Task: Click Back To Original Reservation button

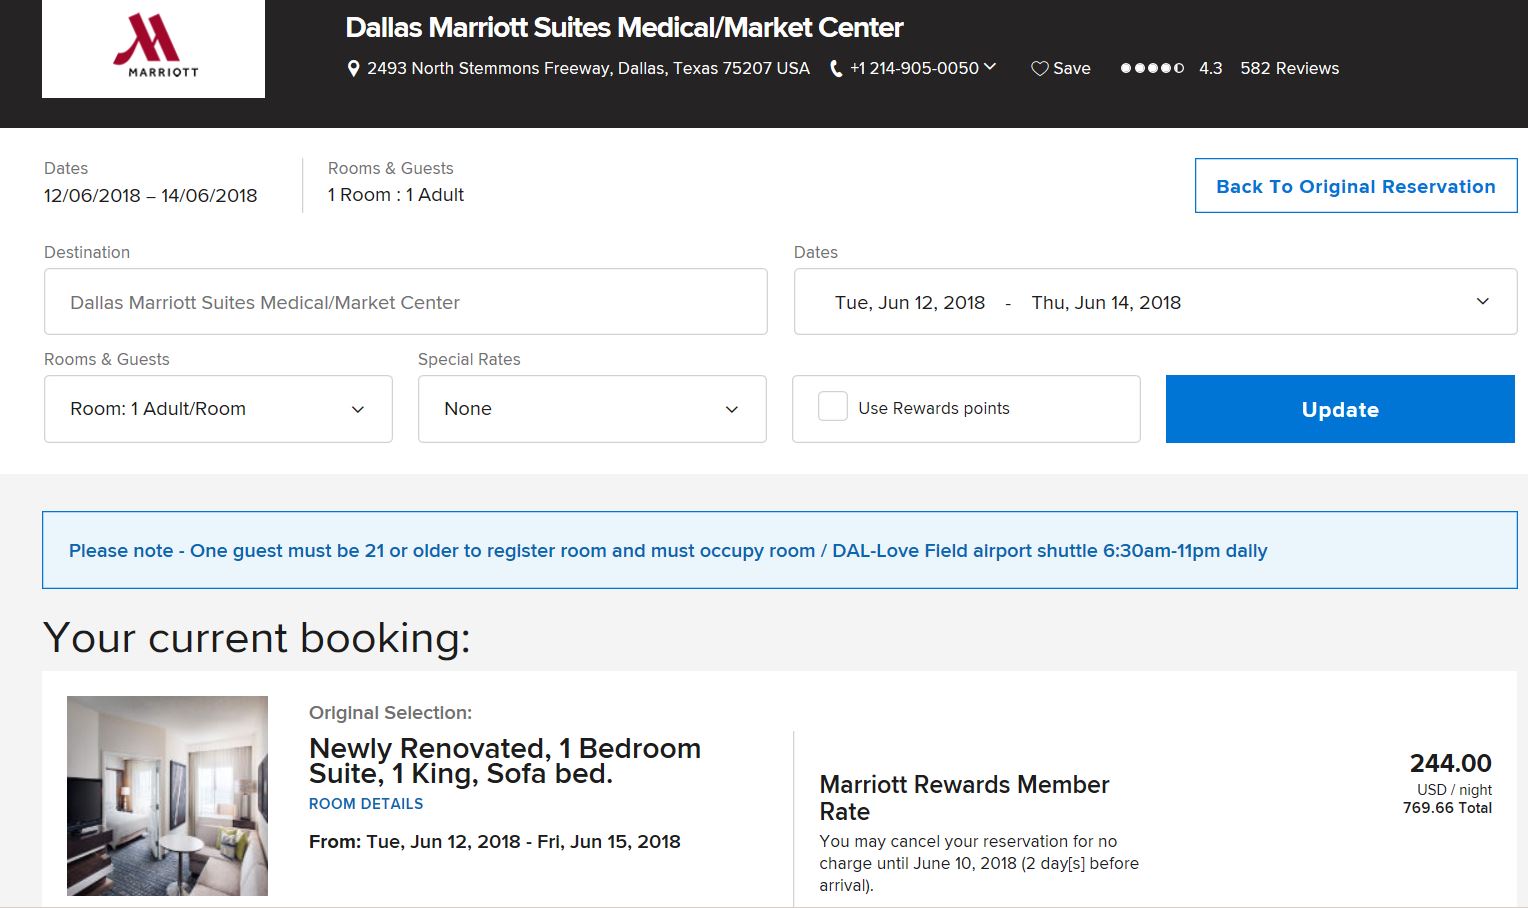Action: click(x=1356, y=186)
